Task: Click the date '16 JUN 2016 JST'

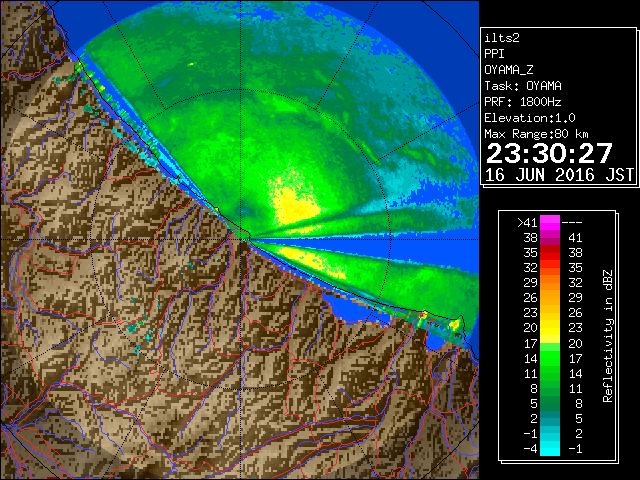Action: coord(559,175)
